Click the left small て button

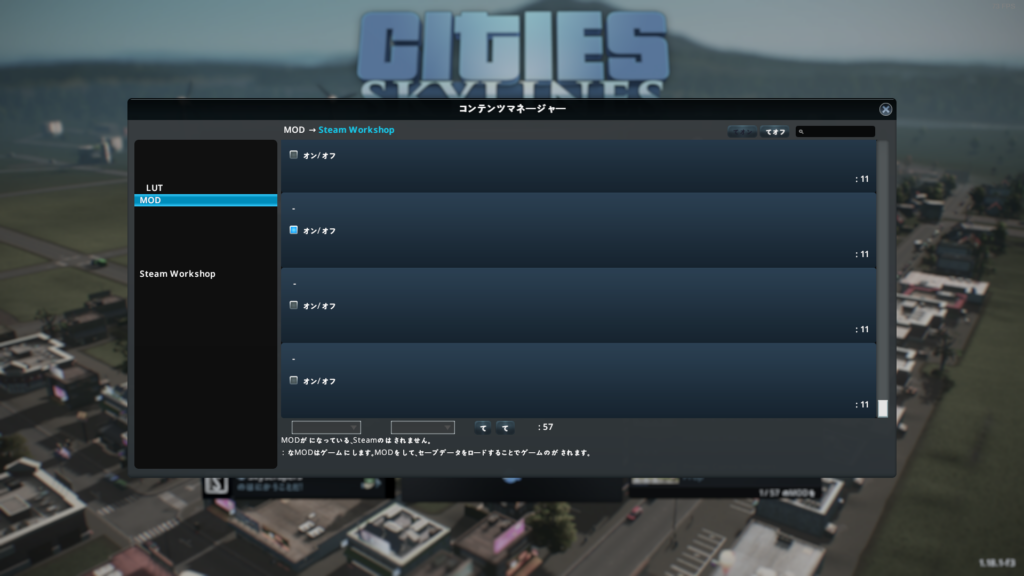click(483, 427)
